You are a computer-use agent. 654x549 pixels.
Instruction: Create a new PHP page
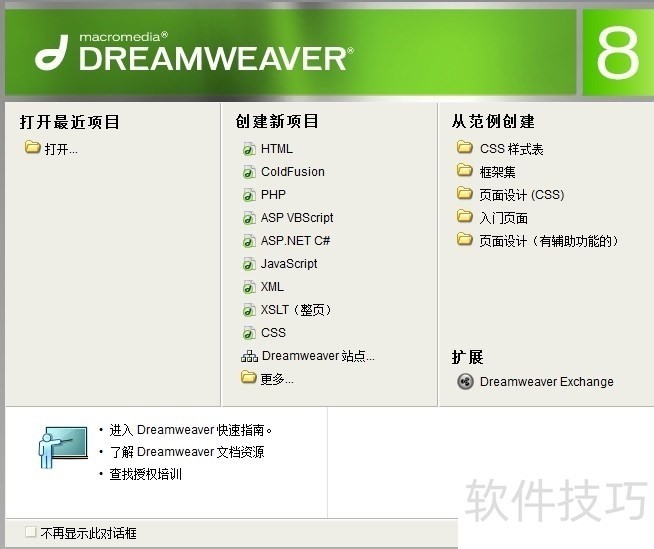click(x=273, y=195)
